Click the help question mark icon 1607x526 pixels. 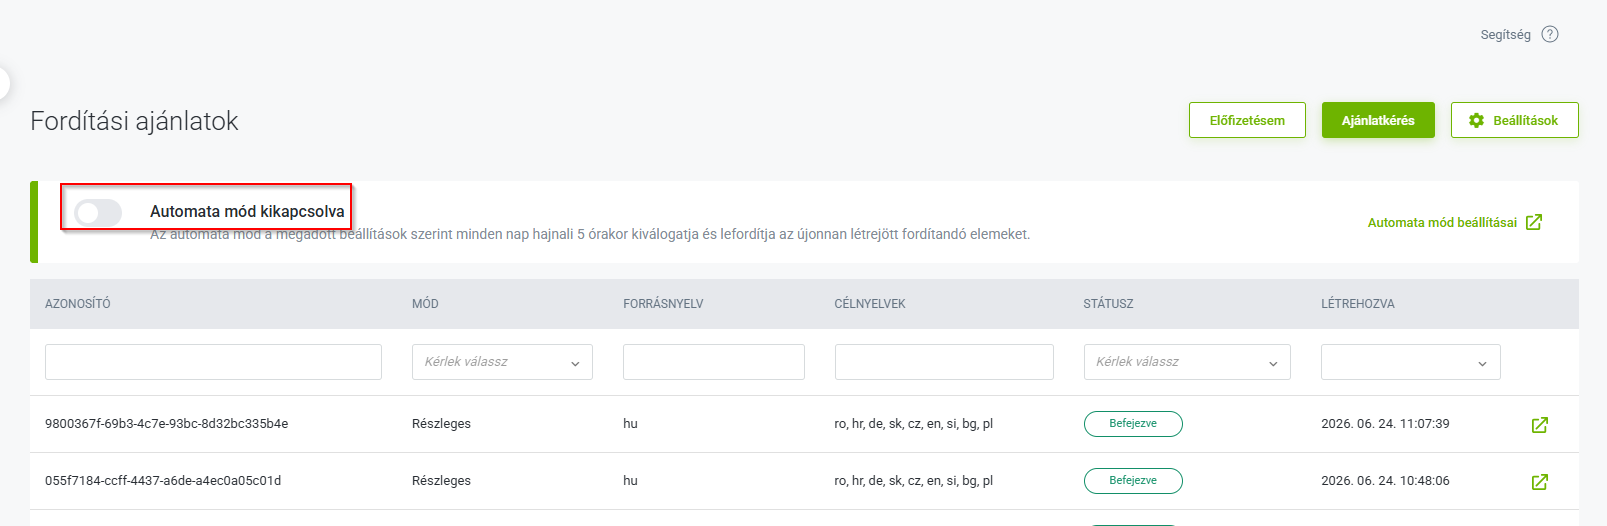click(1550, 34)
